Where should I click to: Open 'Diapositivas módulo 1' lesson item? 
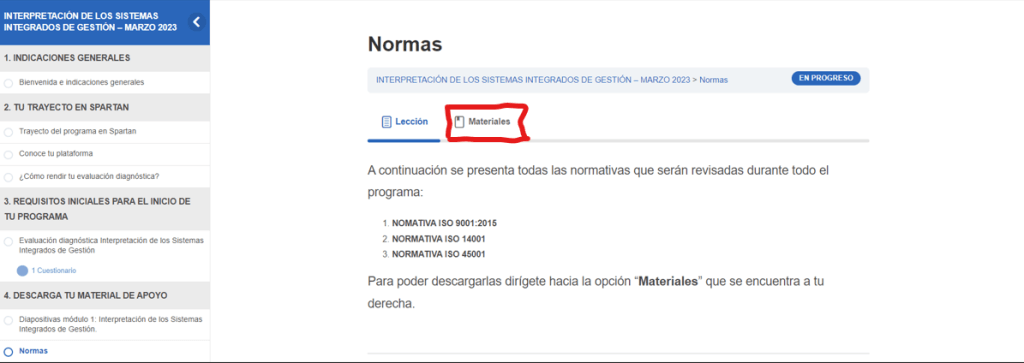pos(110,324)
